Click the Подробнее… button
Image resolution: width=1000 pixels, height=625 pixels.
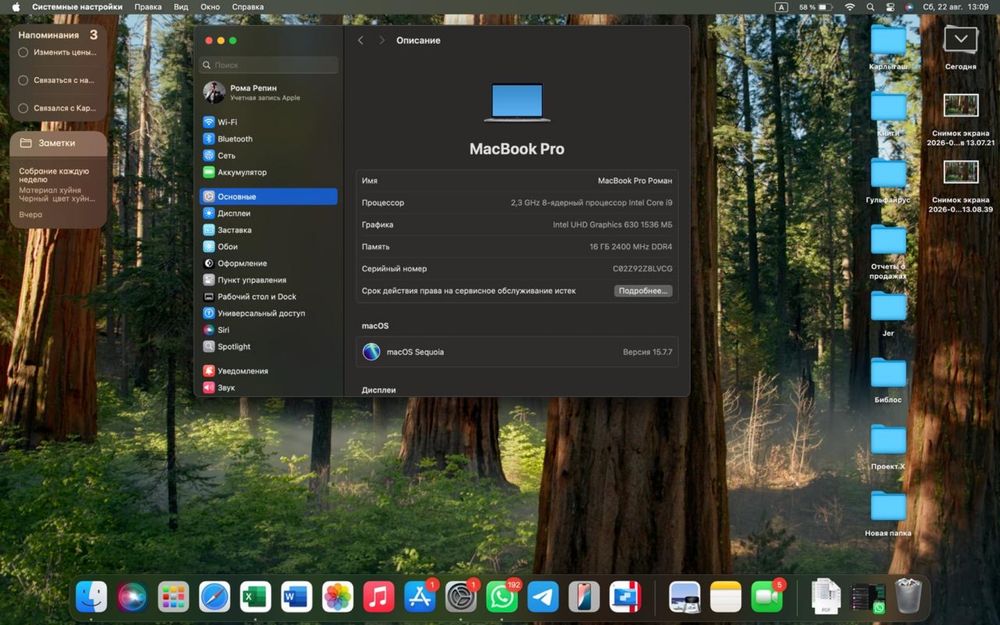(x=643, y=291)
